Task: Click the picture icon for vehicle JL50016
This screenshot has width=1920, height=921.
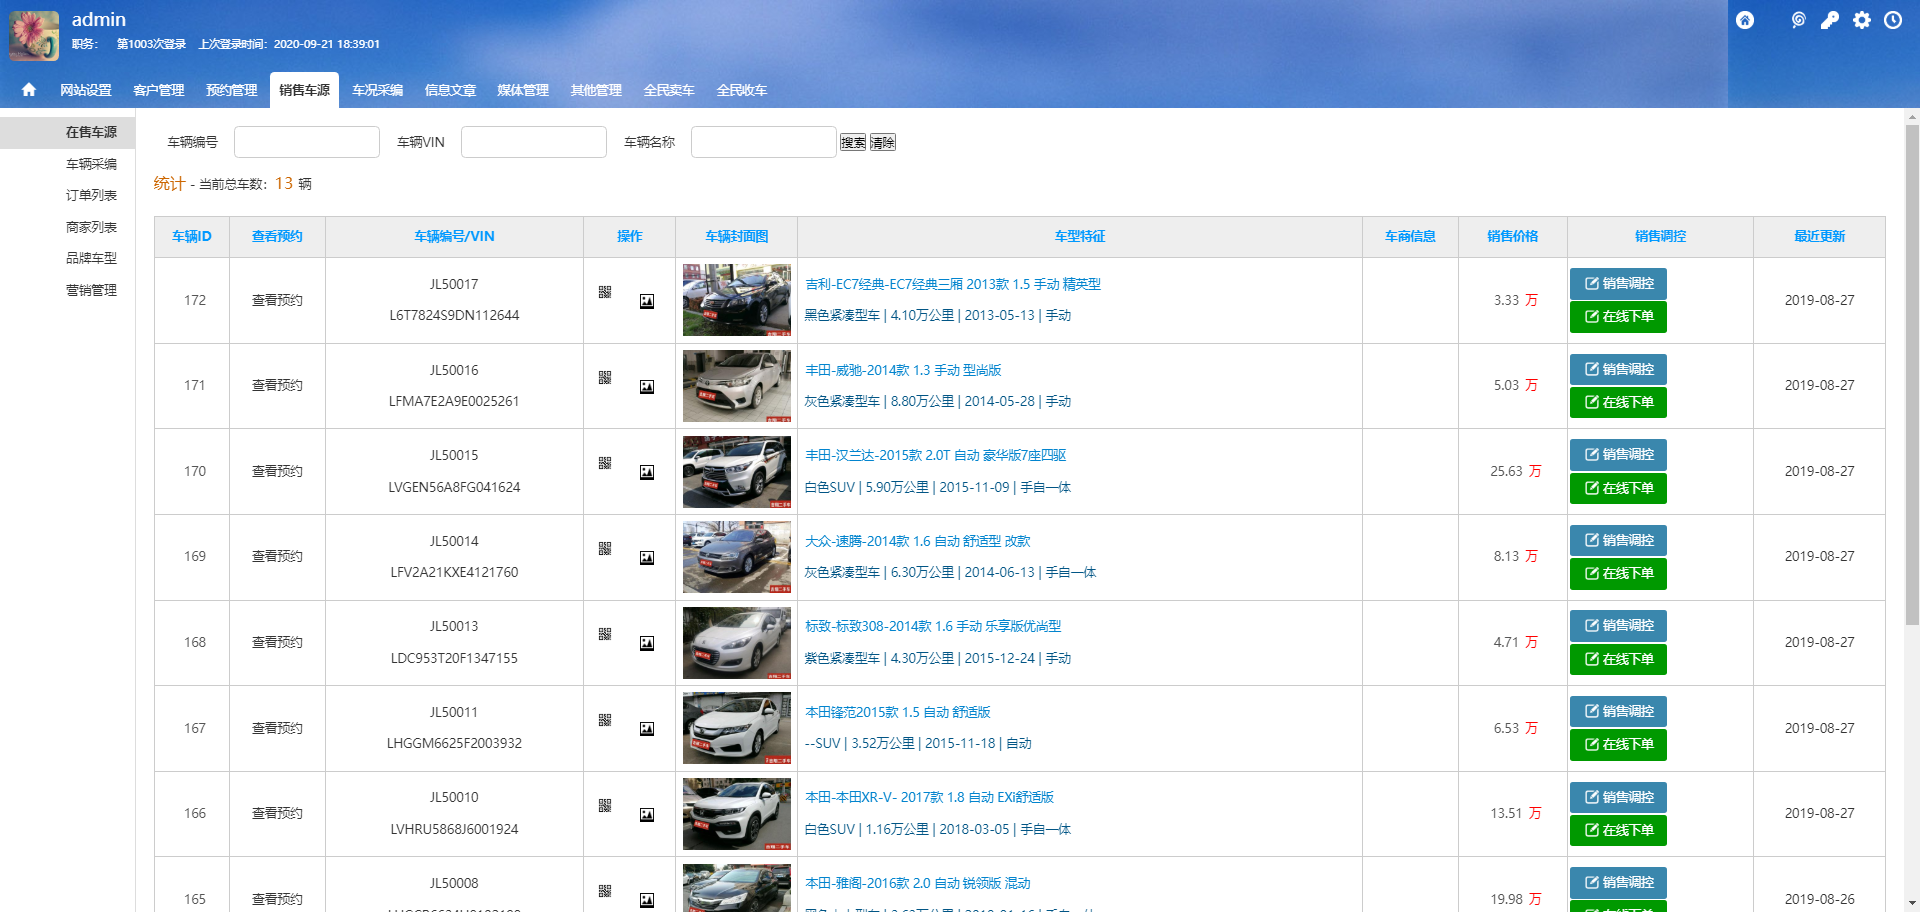Action: click(647, 387)
